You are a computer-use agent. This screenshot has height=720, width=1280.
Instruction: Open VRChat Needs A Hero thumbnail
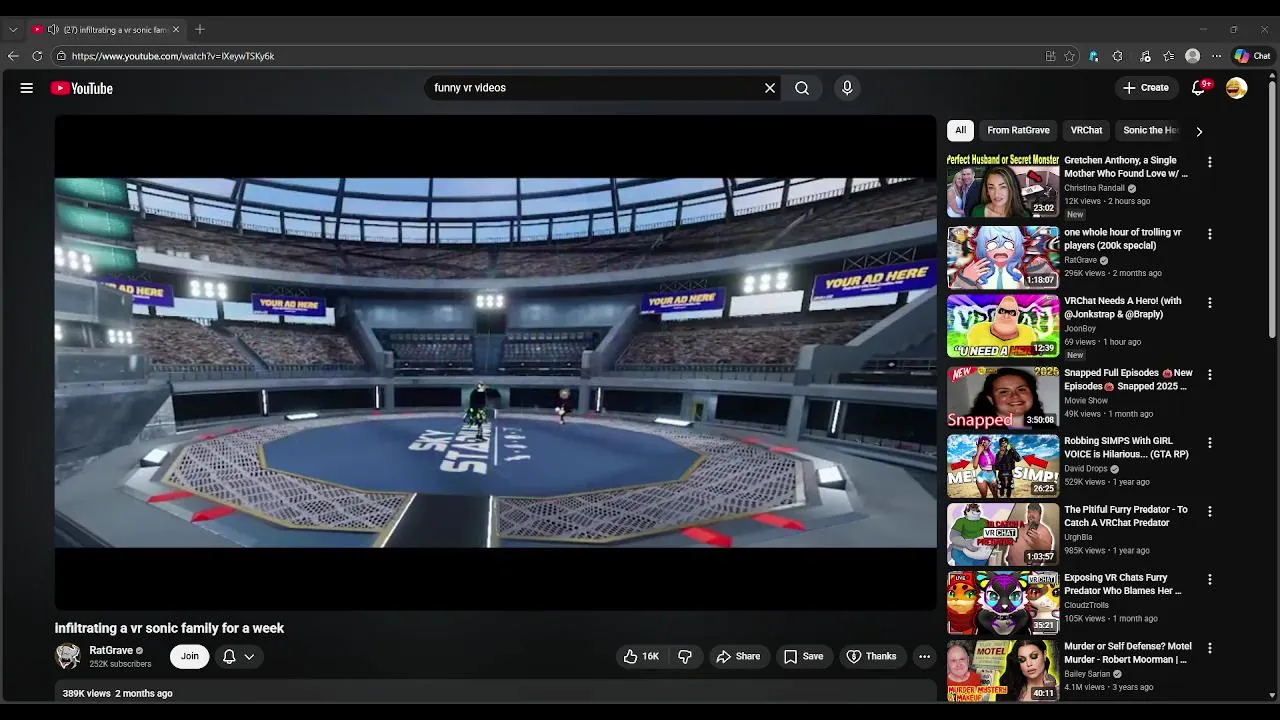pyautogui.click(x=1003, y=326)
